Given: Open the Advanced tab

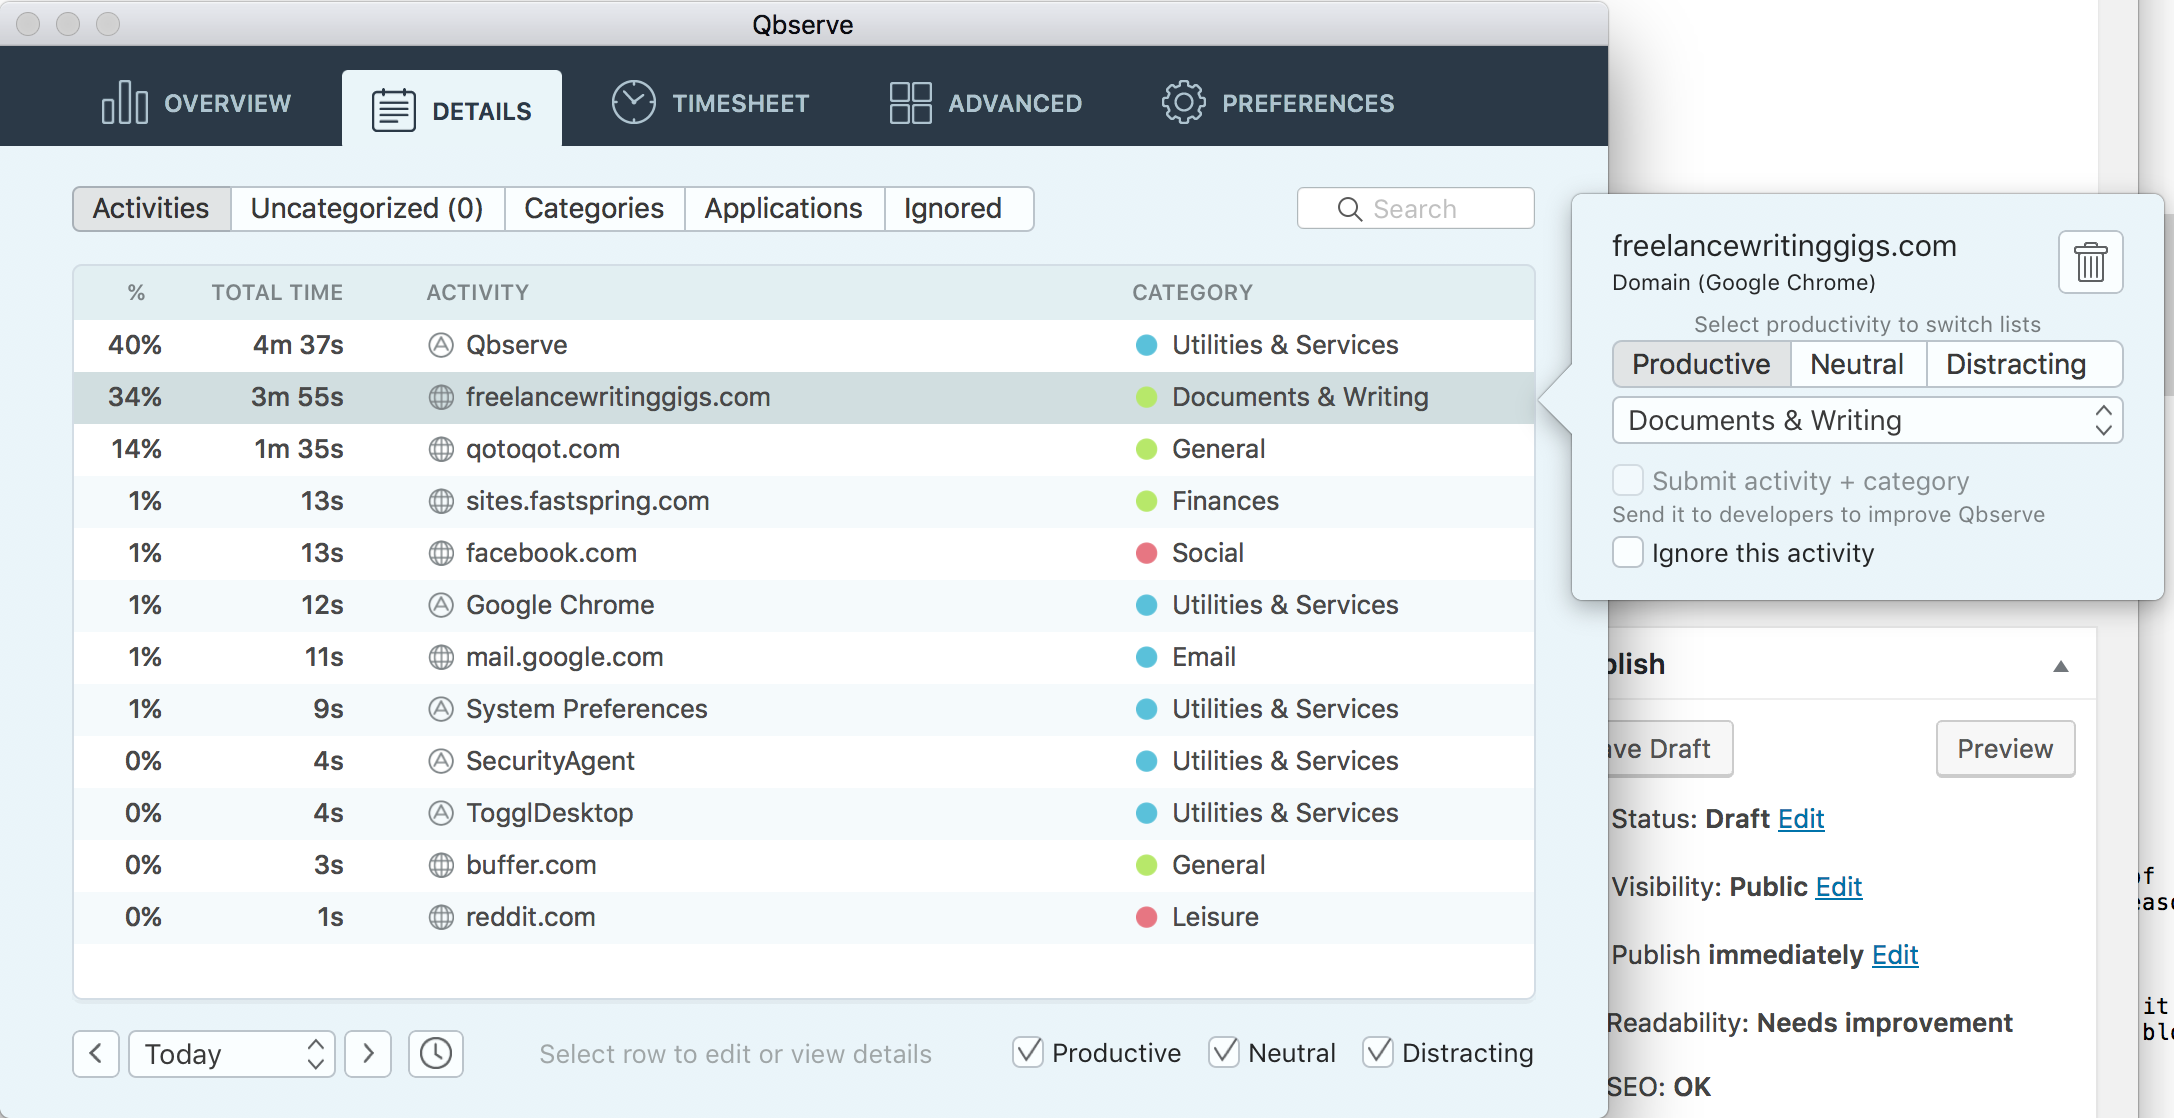Looking at the screenshot, I should [x=986, y=103].
